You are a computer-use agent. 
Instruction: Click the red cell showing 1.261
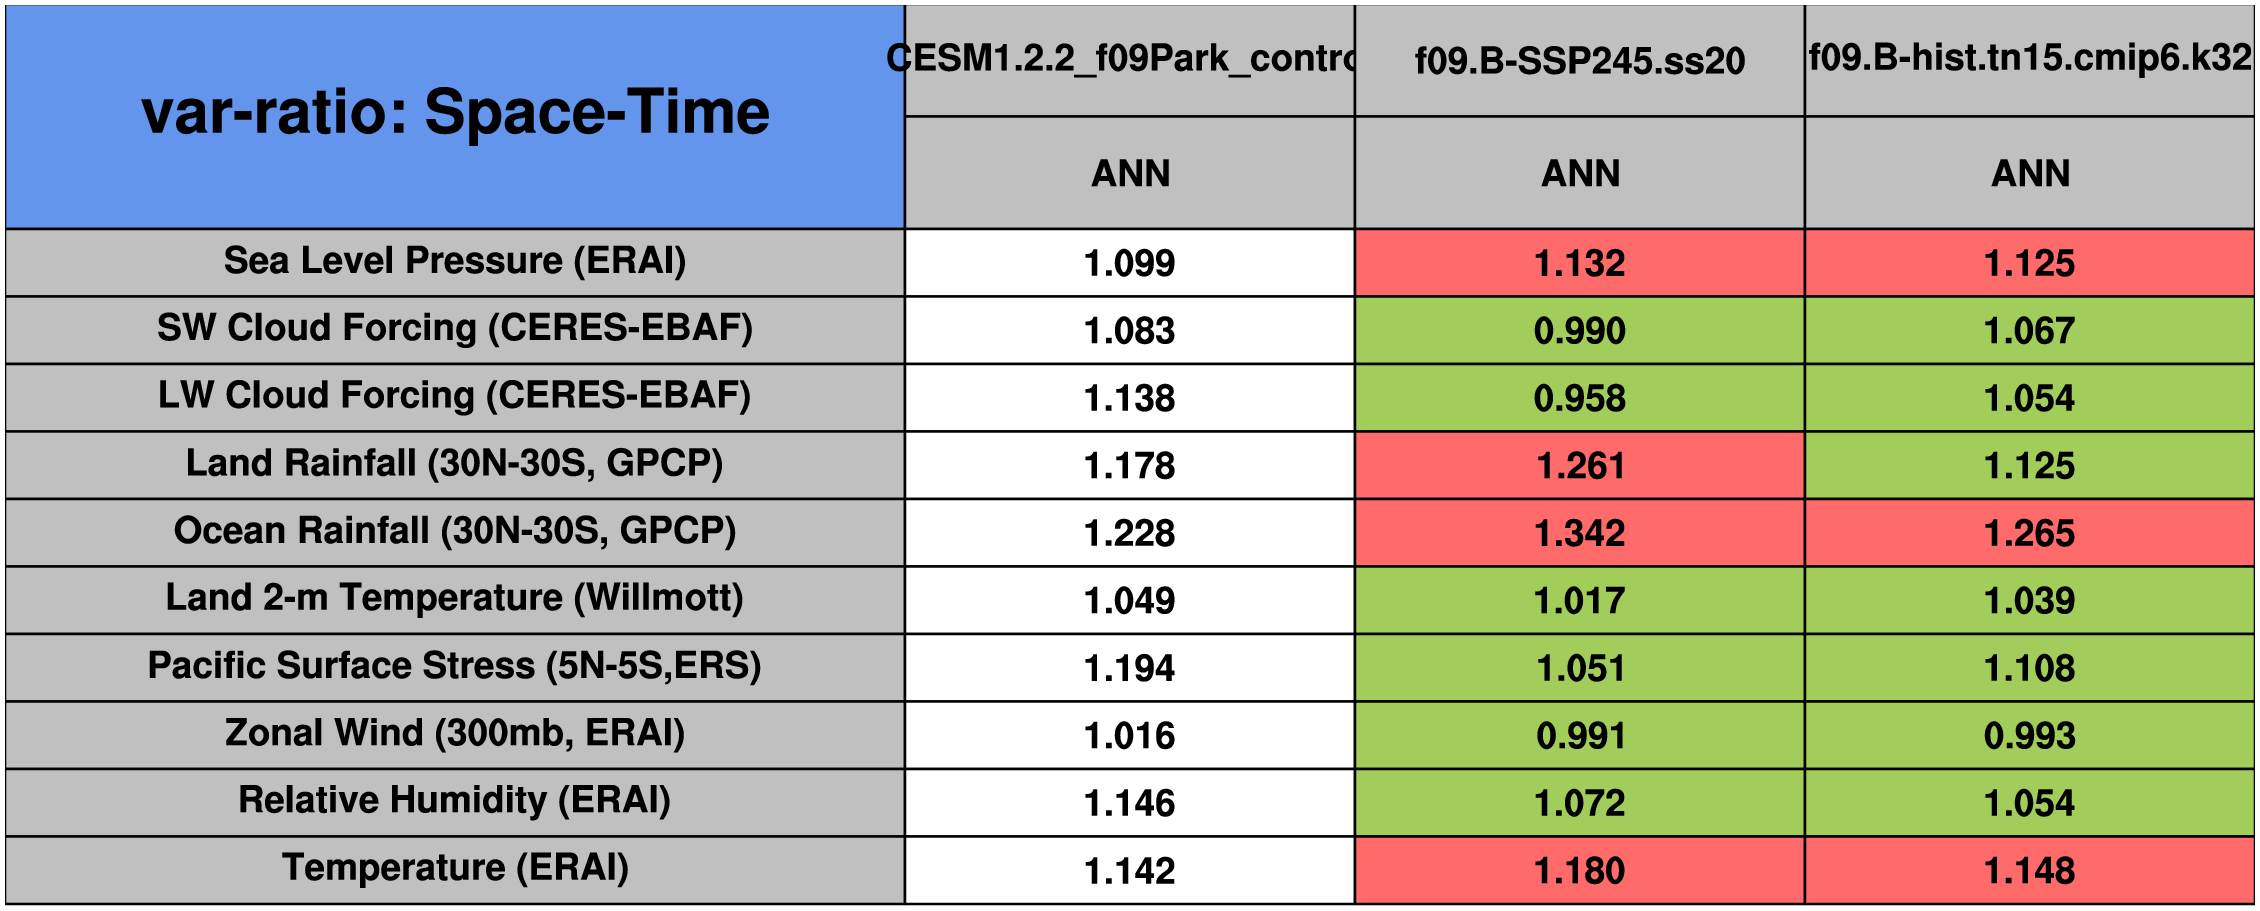[1579, 466]
